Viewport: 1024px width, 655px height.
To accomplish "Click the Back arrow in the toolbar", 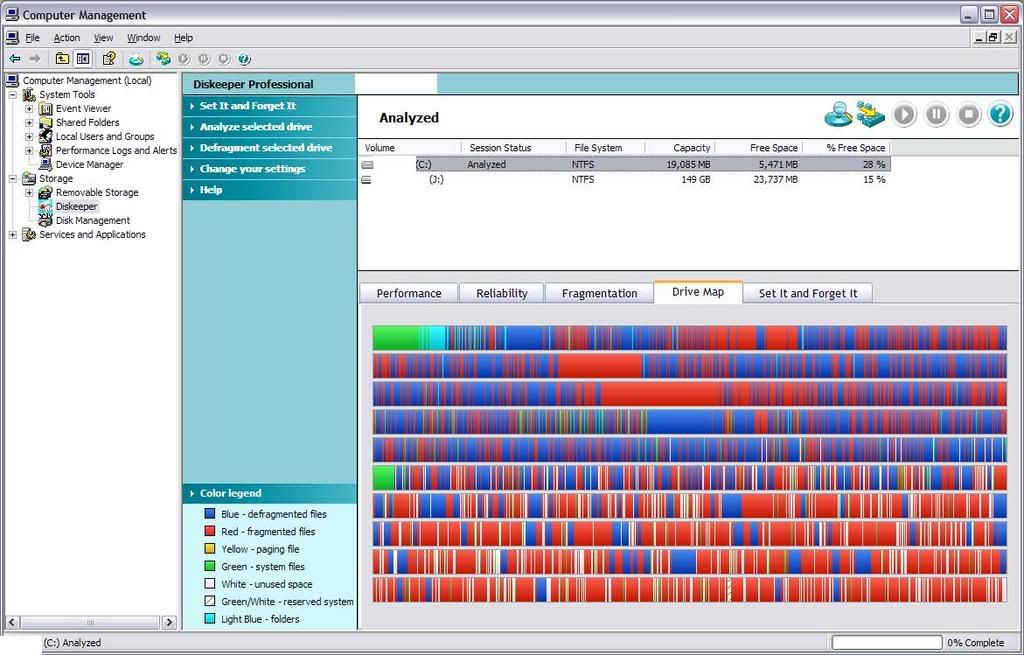I will coord(14,59).
